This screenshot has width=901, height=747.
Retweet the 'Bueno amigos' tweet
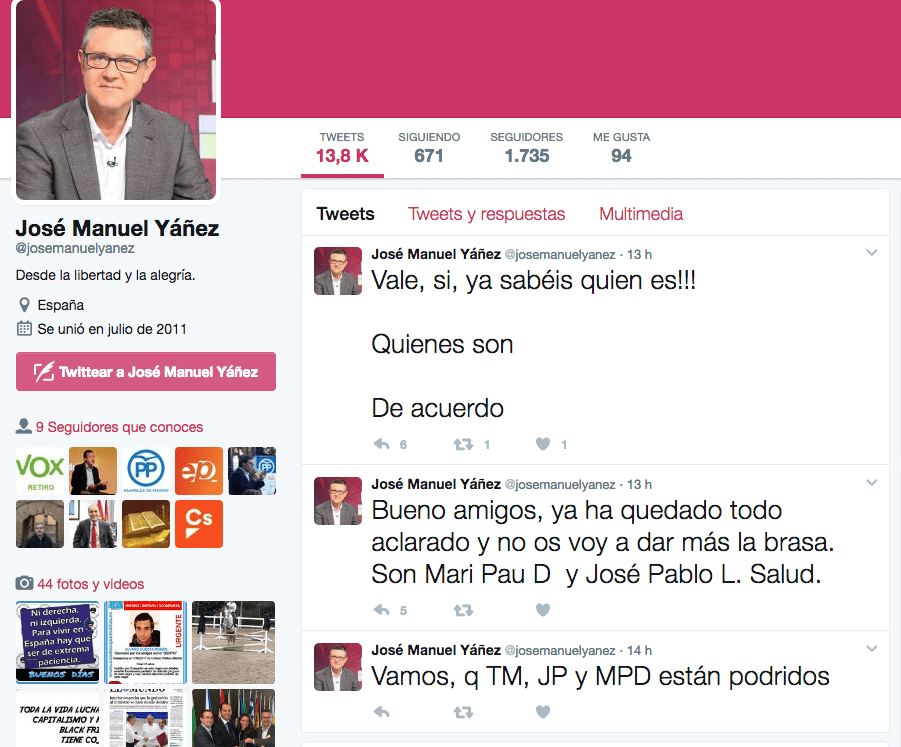(x=463, y=610)
